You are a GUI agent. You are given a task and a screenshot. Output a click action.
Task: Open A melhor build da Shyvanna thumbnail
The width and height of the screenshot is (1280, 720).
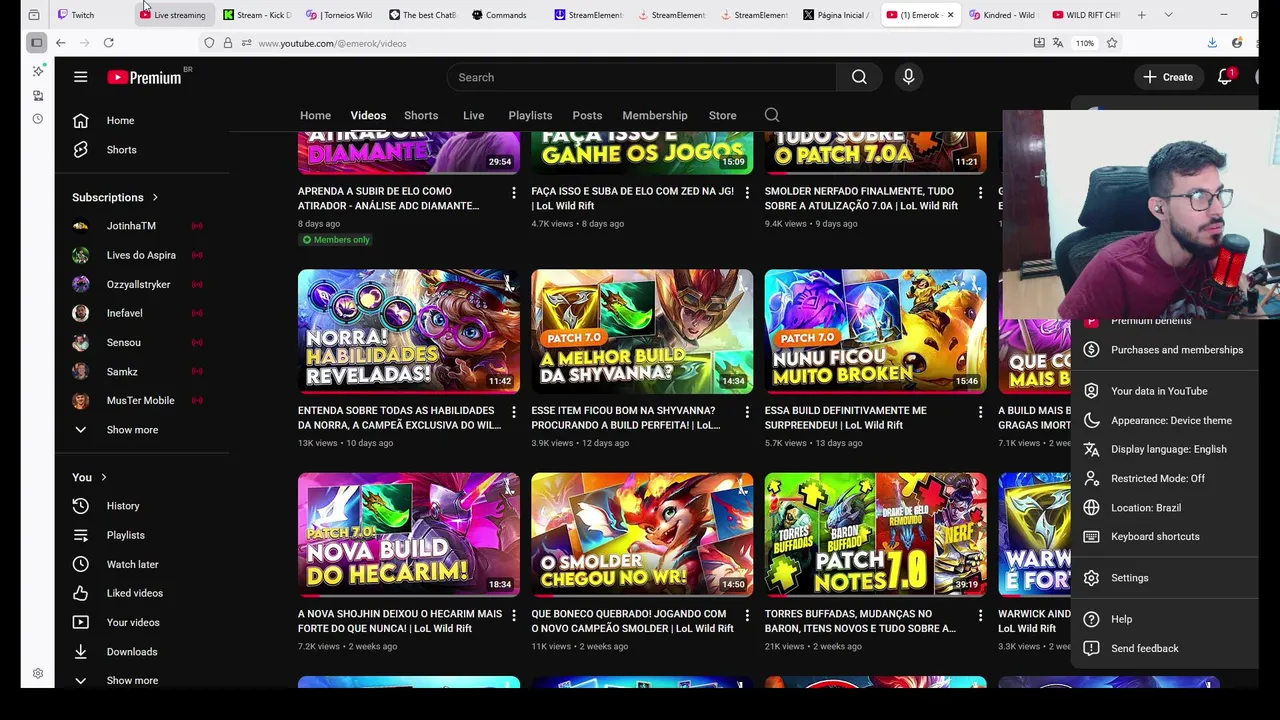642,331
